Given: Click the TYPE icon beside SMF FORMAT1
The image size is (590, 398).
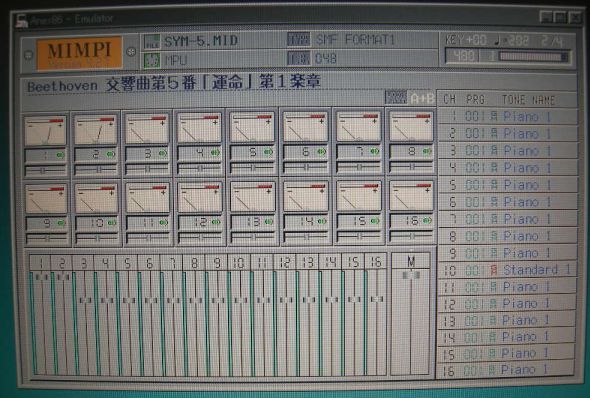Looking at the screenshot, I should (299, 39).
